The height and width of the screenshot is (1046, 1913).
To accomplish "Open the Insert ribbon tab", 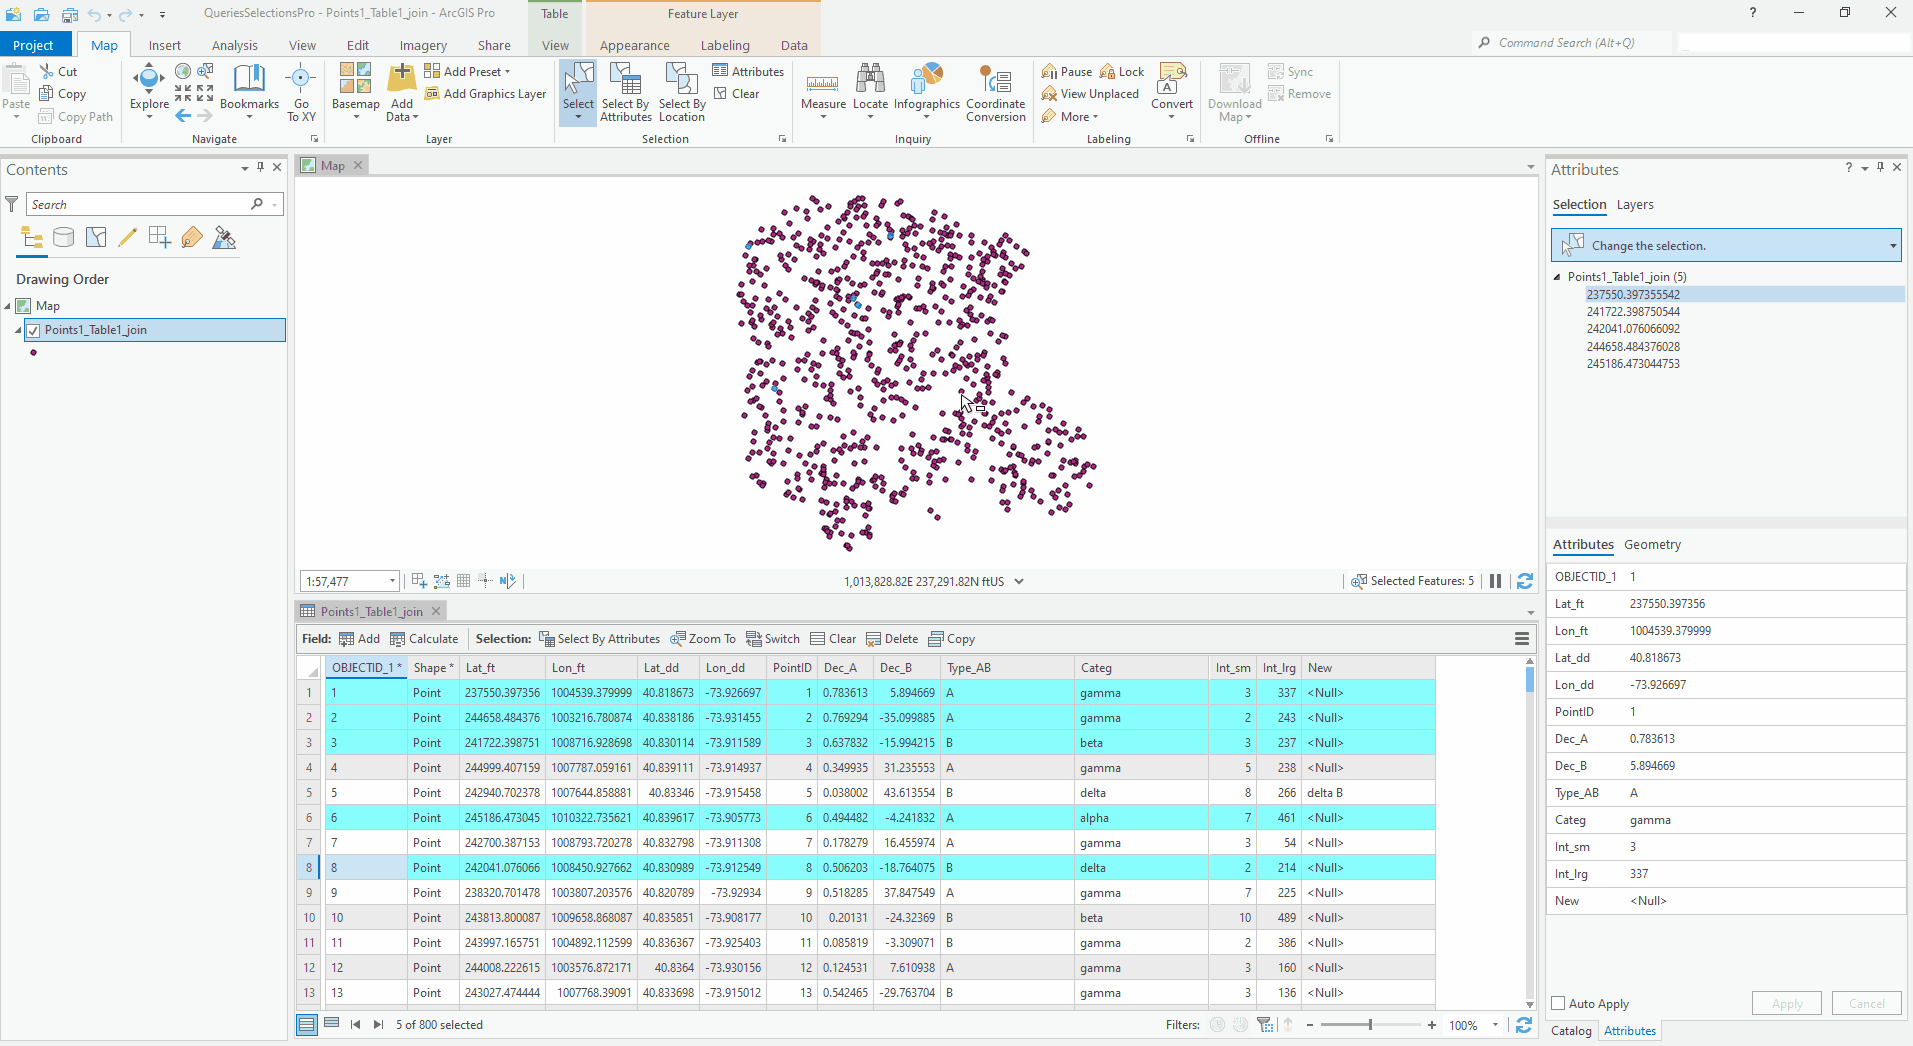I will click(165, 45).
